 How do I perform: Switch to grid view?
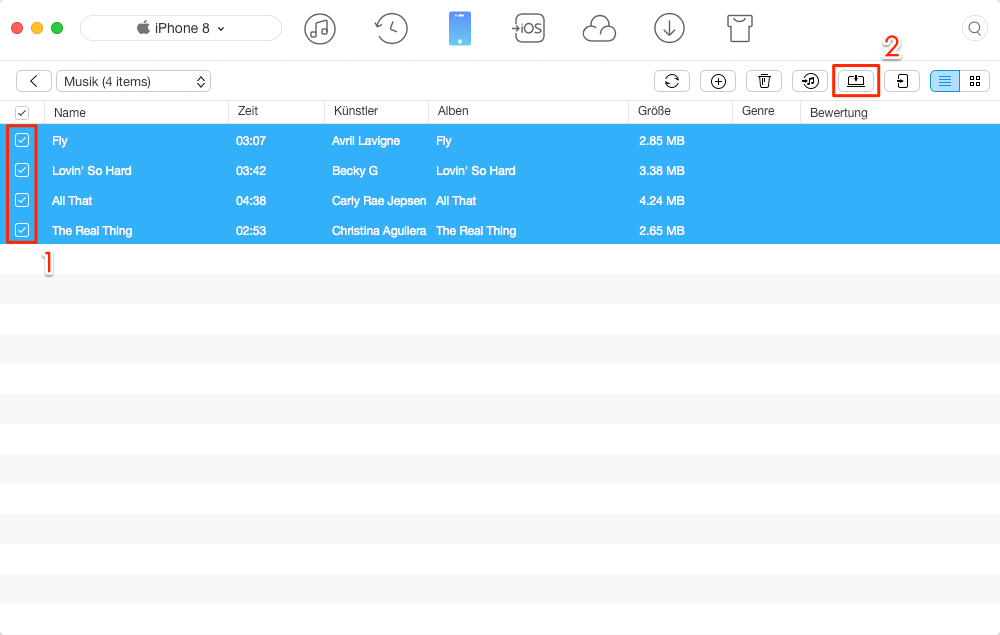point(974,81)
